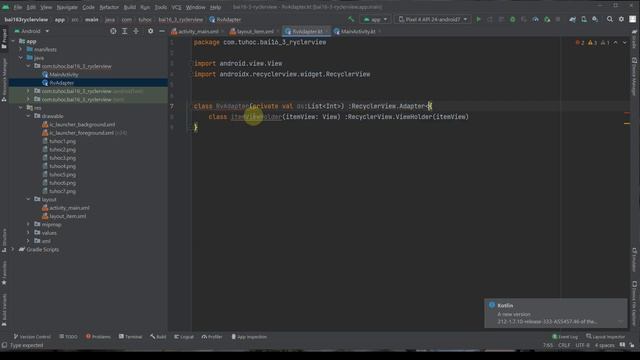Open Project panel options gear
The width and height of the screenshot is (640, 360).
click(x=151, y=31)
